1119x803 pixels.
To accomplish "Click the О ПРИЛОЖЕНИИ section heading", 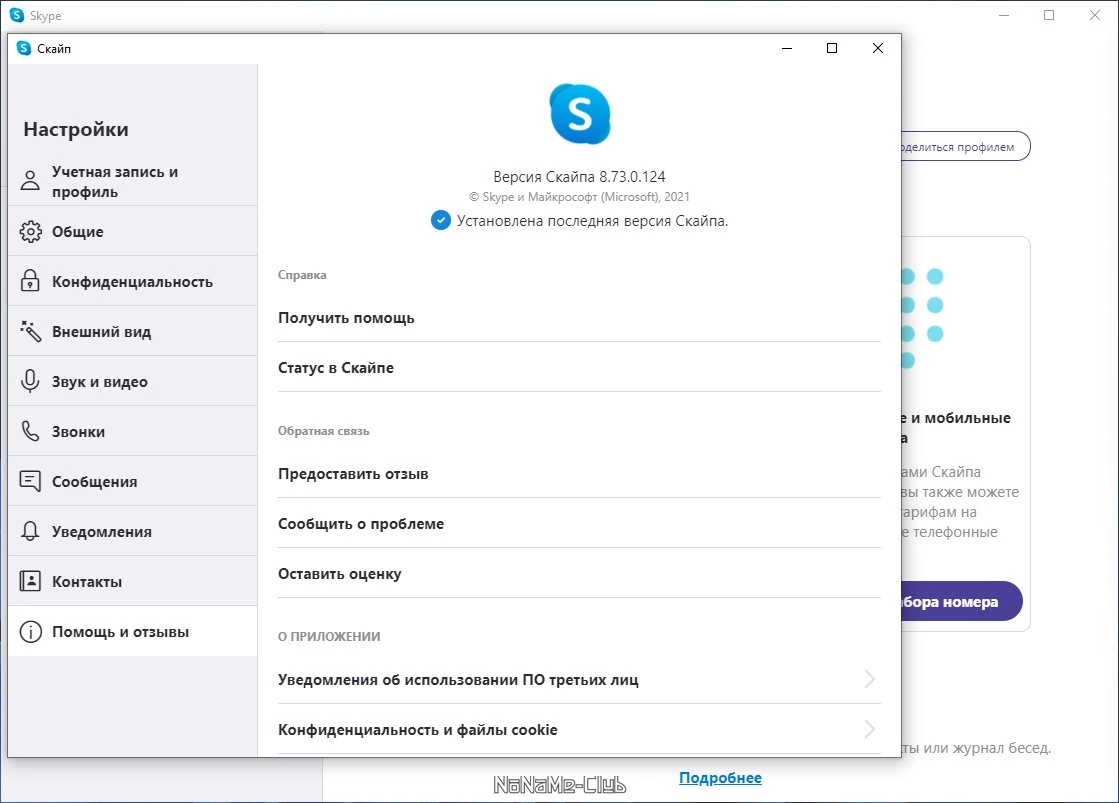I will 329,637.
